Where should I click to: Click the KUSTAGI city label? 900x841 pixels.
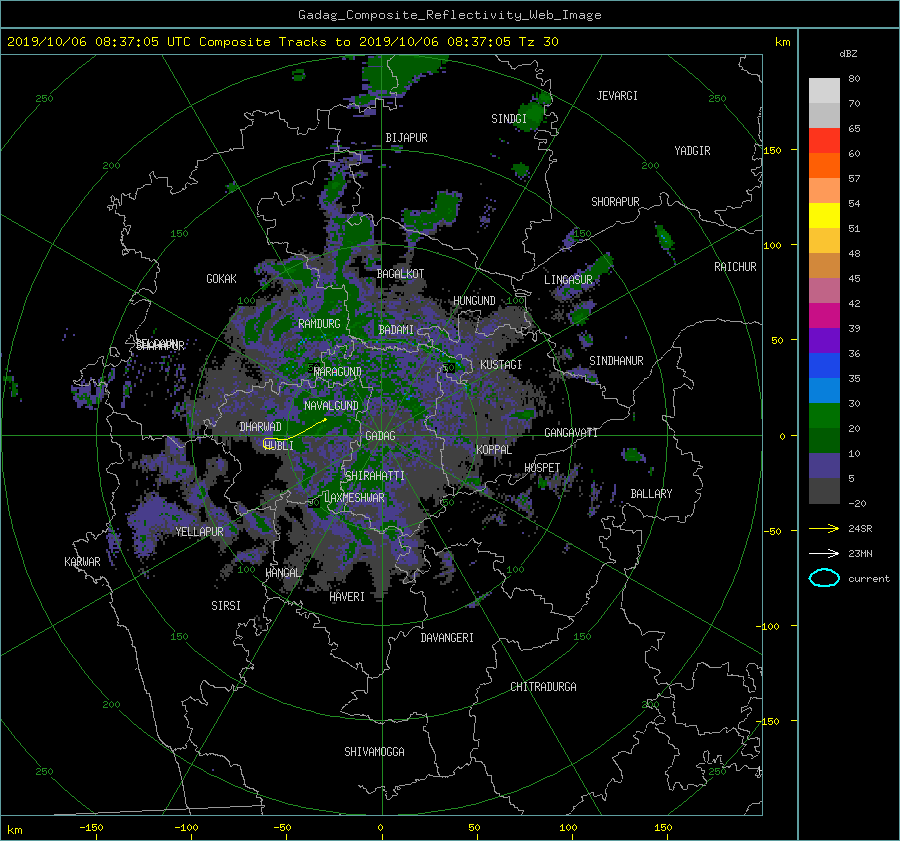coord(501,365)
